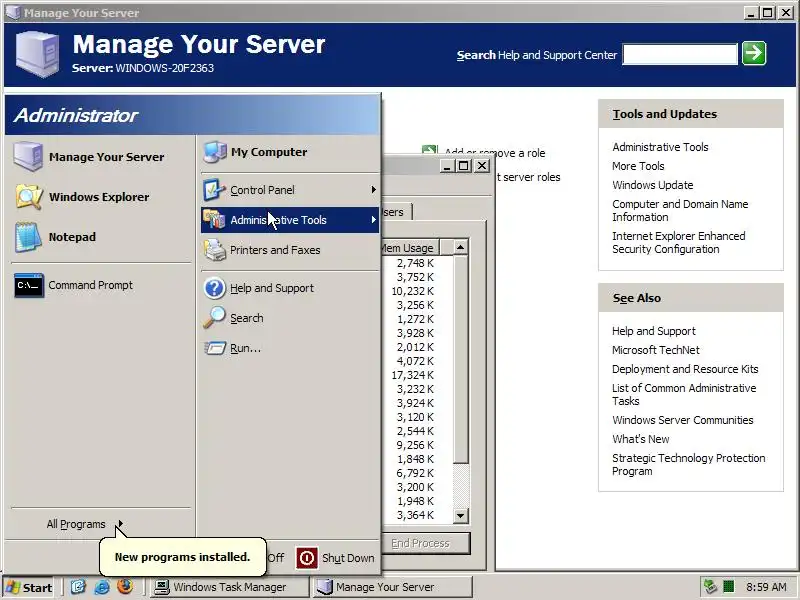The image size is (800, 600).
Task: Click Show Desktop quick launch icon
Action: click(78, 587)
